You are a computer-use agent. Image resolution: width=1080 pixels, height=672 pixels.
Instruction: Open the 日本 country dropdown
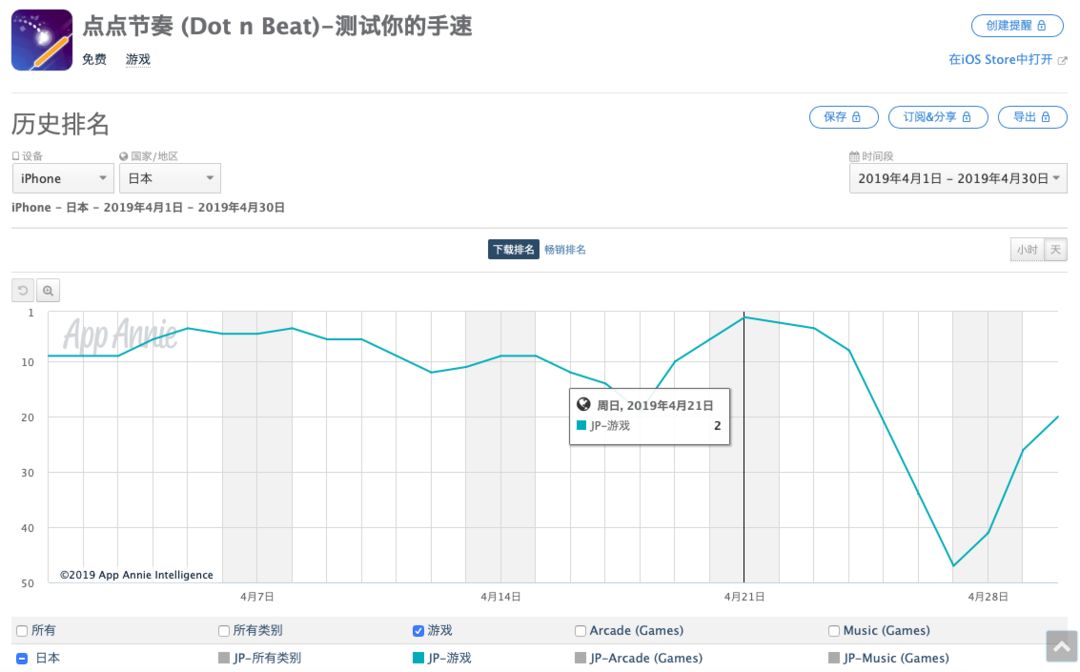tap(170, 178)
